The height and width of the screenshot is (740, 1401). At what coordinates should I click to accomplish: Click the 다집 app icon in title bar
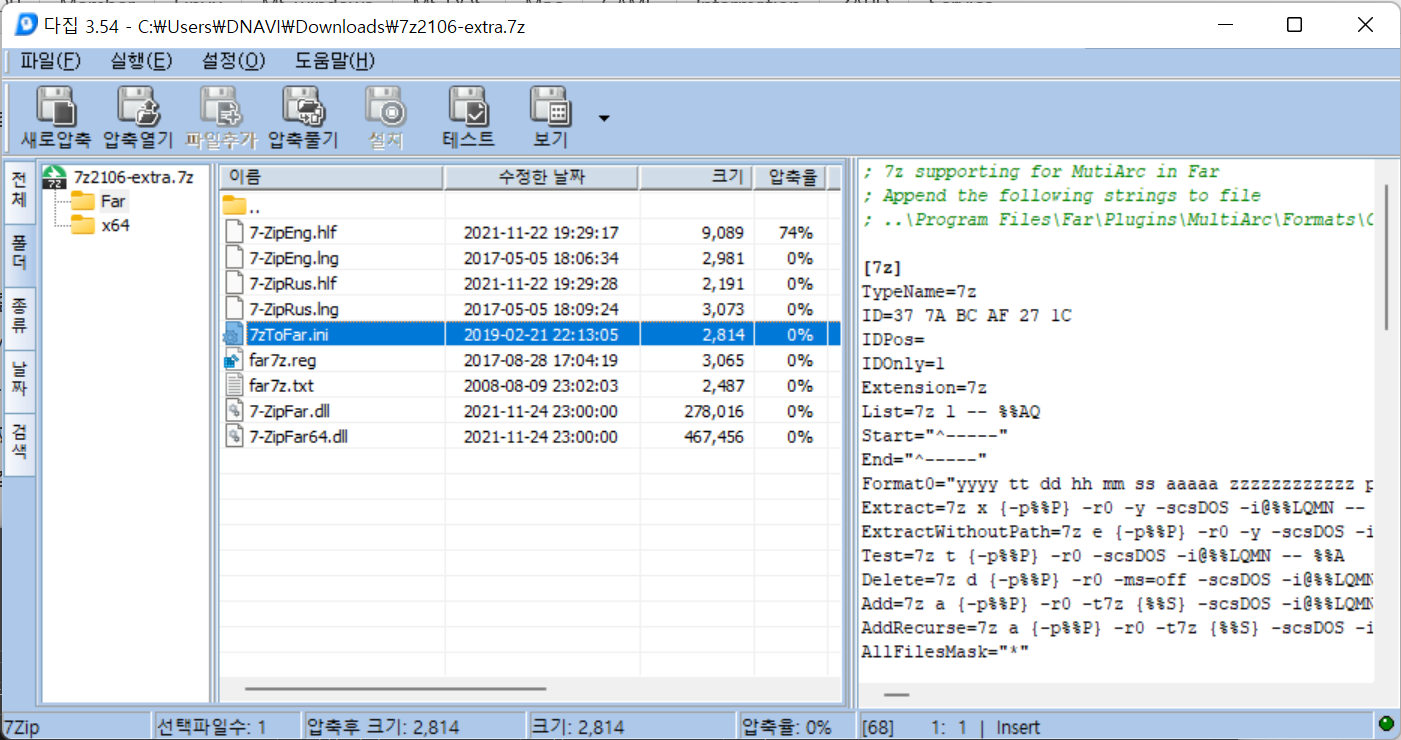[26, 25]
